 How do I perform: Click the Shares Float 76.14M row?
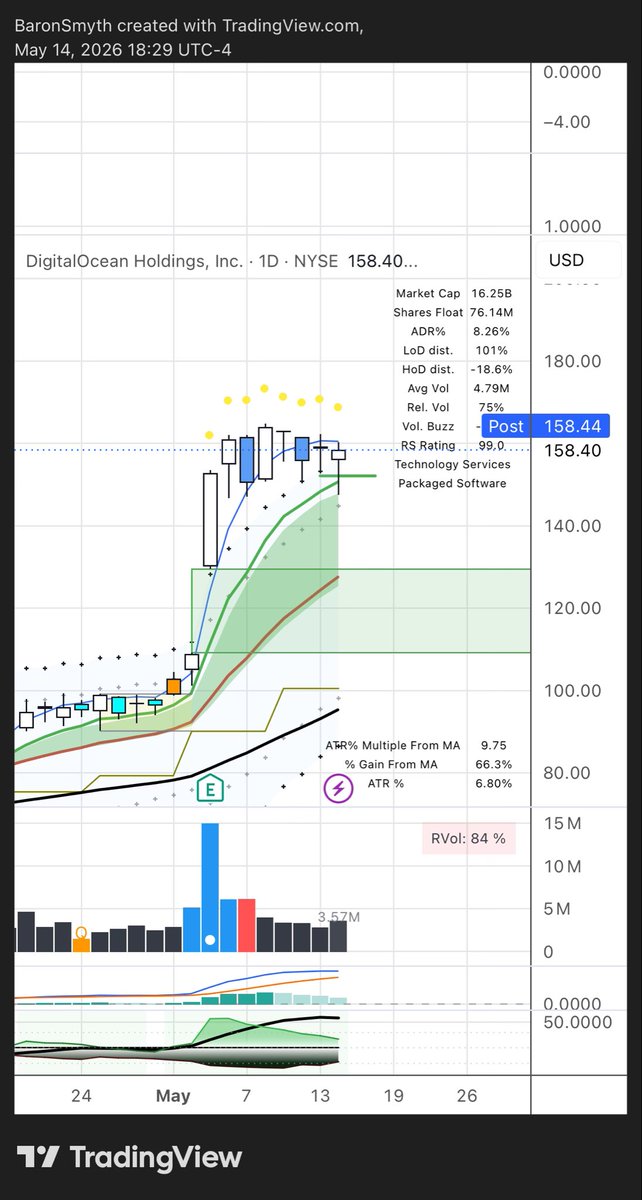pyautogui.click(x=452, y=313)
